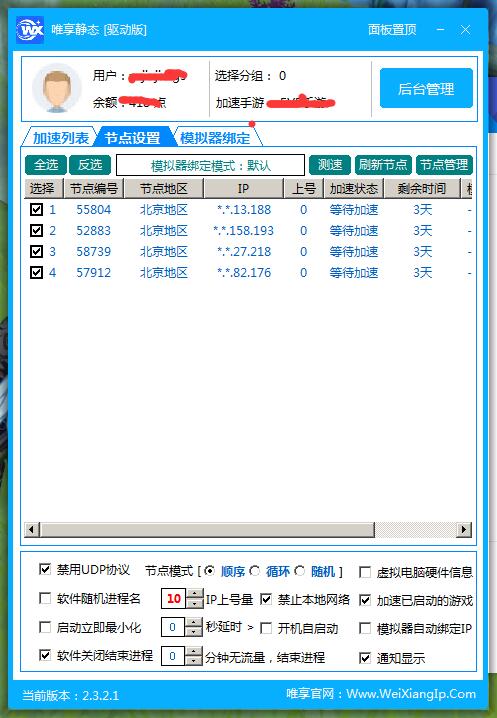
Task: Sort by the 节点编号 column header
Action: pos(93,188)
